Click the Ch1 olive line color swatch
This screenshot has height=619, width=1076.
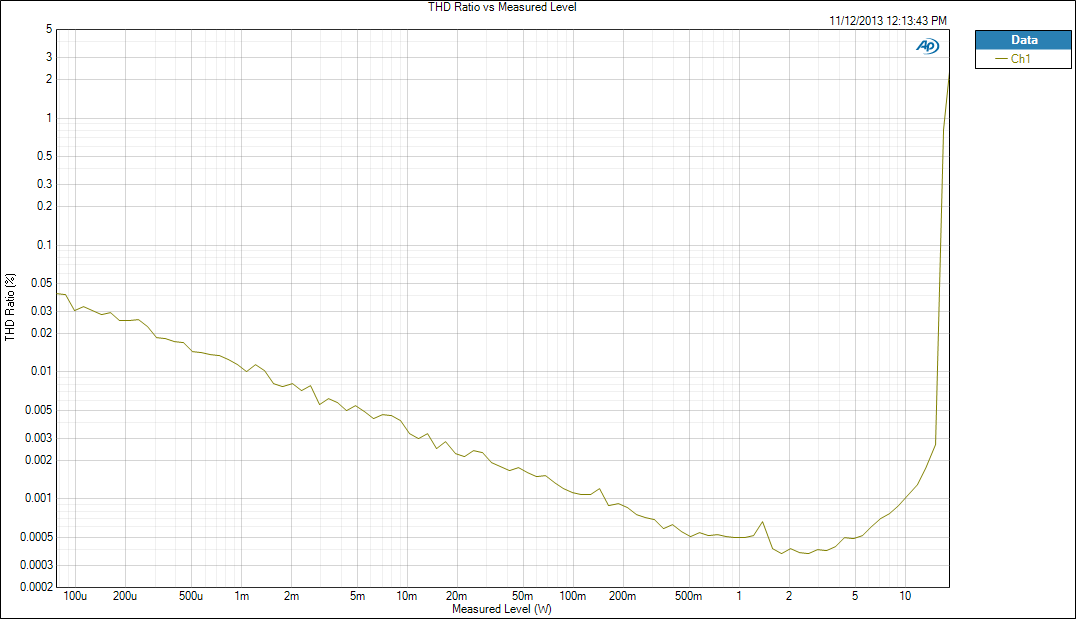tap(1001, 59)
